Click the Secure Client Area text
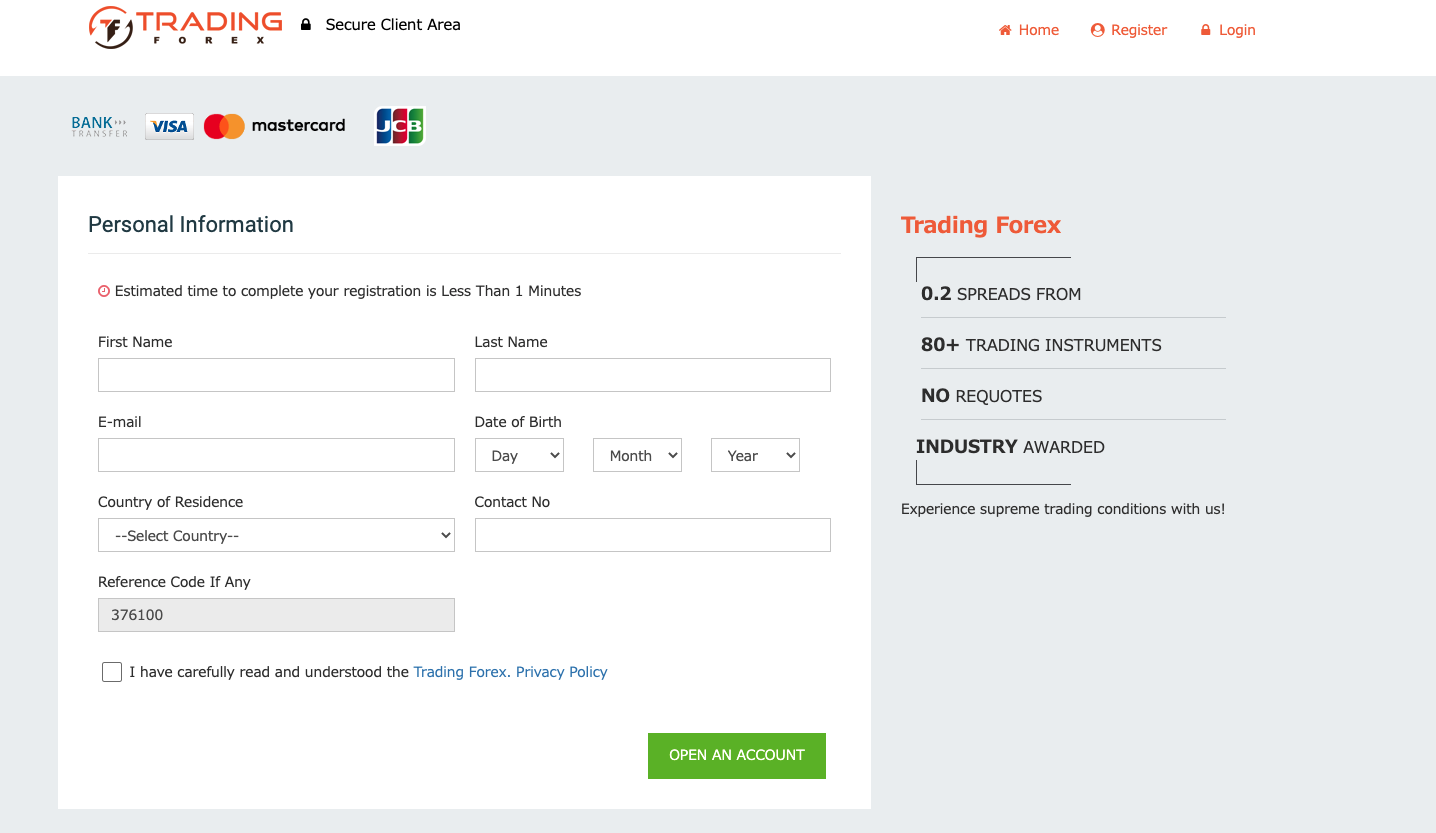1436x833 pixels. coord(393,25)
